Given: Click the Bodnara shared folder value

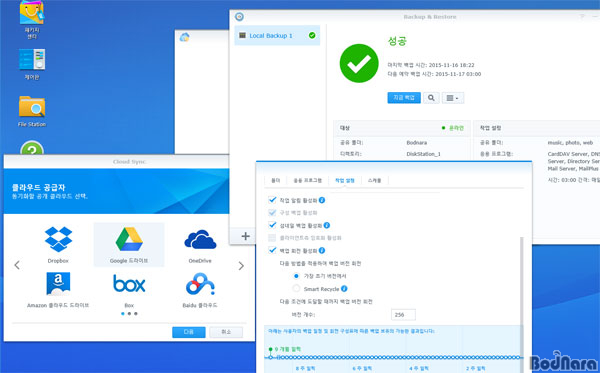Looking at the screenshot, I should pyautogui.click(x=417, y=142).
